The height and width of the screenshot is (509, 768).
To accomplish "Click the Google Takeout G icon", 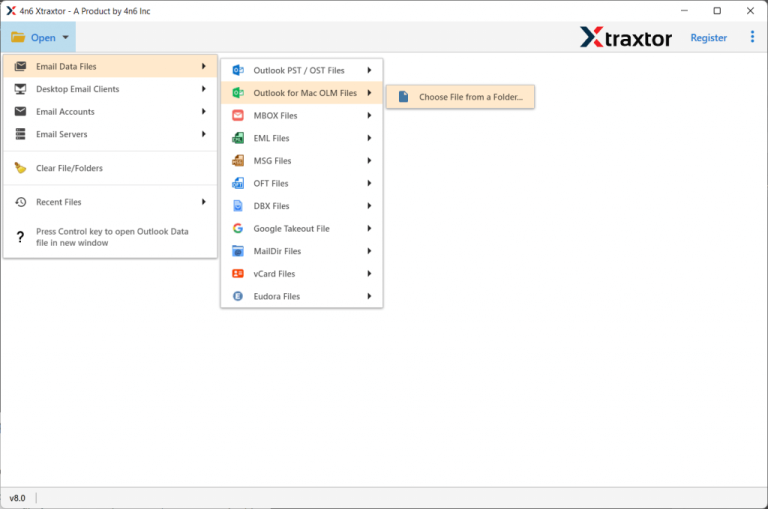I will (238, 228).
